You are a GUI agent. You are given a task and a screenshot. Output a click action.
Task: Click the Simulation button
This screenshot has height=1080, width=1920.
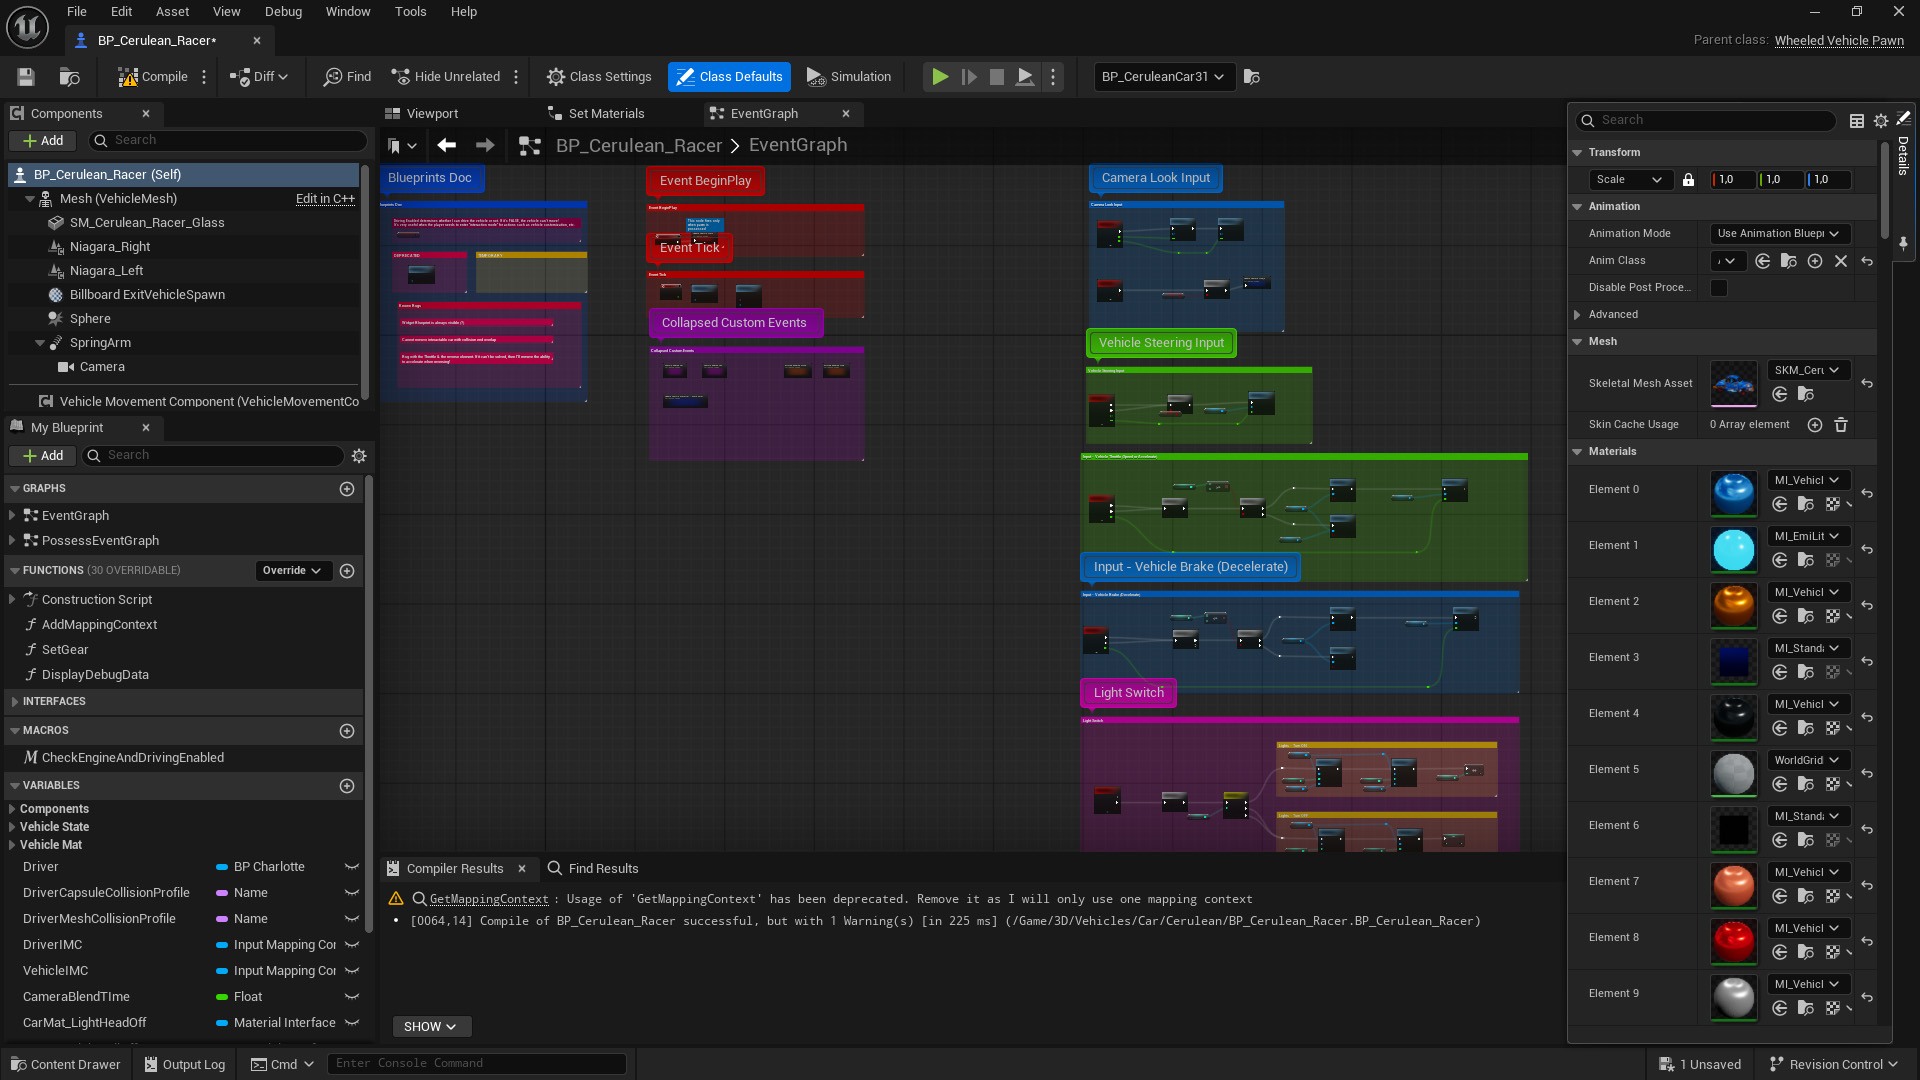coord(848,77)
